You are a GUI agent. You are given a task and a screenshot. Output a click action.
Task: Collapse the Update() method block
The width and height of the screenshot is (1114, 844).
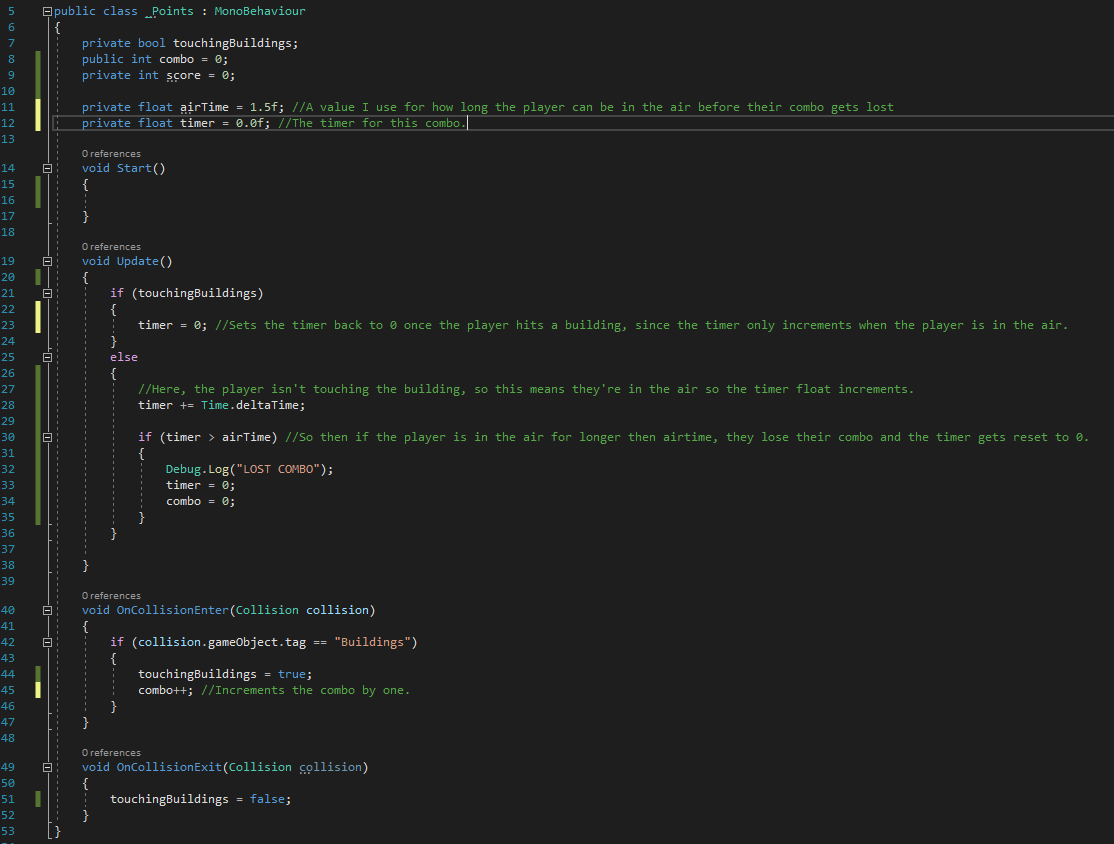(x=47, y=261)
